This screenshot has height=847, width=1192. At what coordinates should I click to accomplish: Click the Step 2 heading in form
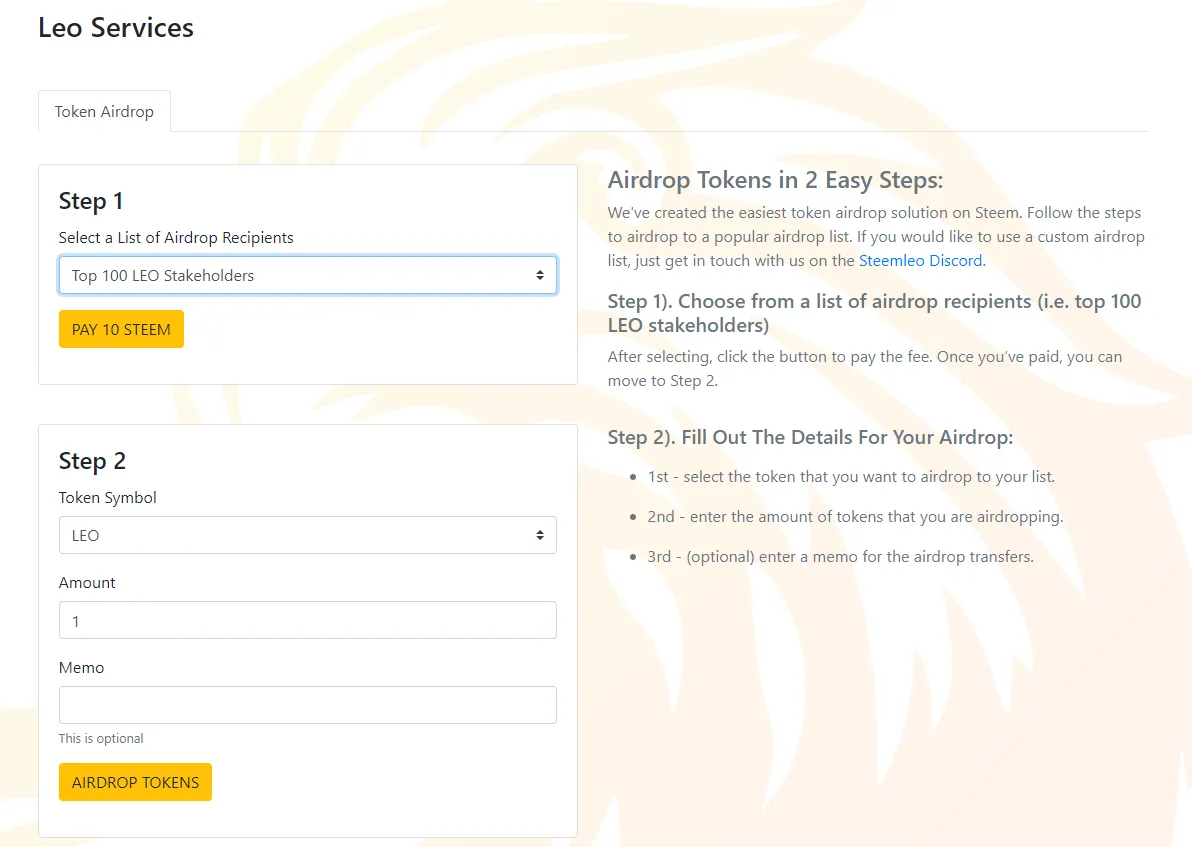tap(92, 462)
